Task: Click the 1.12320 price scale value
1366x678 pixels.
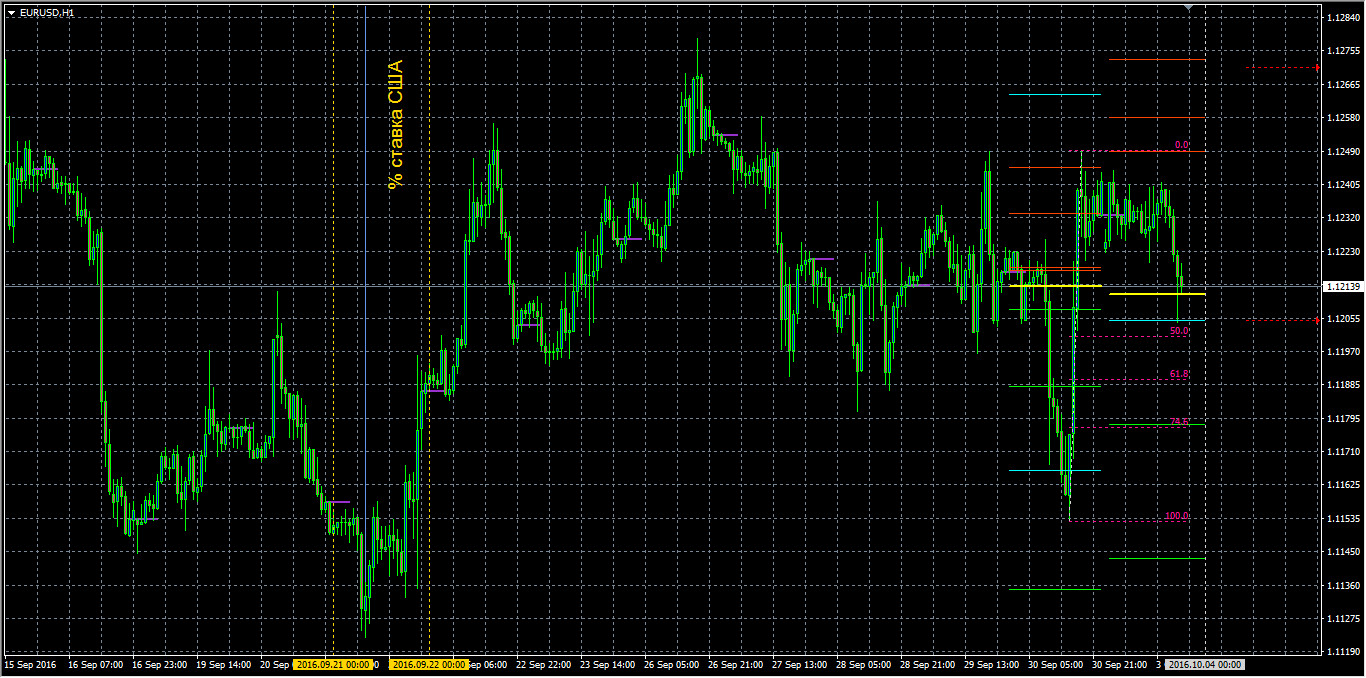Action: pyautogui.click(x=1343, y=218)
